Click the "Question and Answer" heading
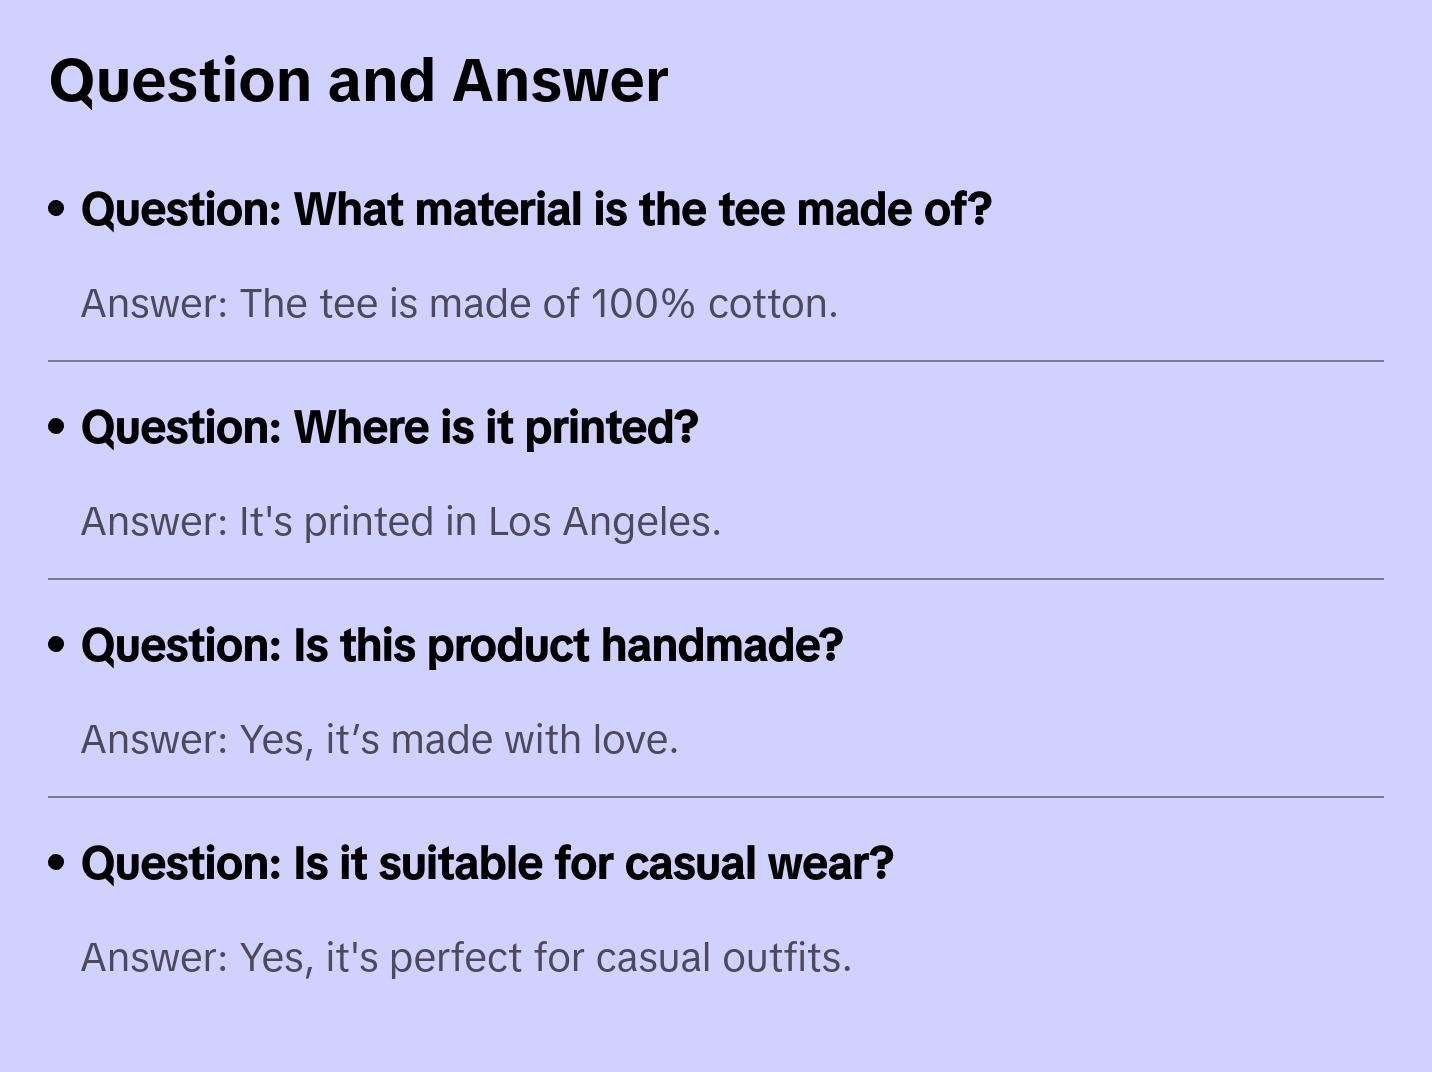Viewport: 1432px width, 1072px height. point(358,80)
